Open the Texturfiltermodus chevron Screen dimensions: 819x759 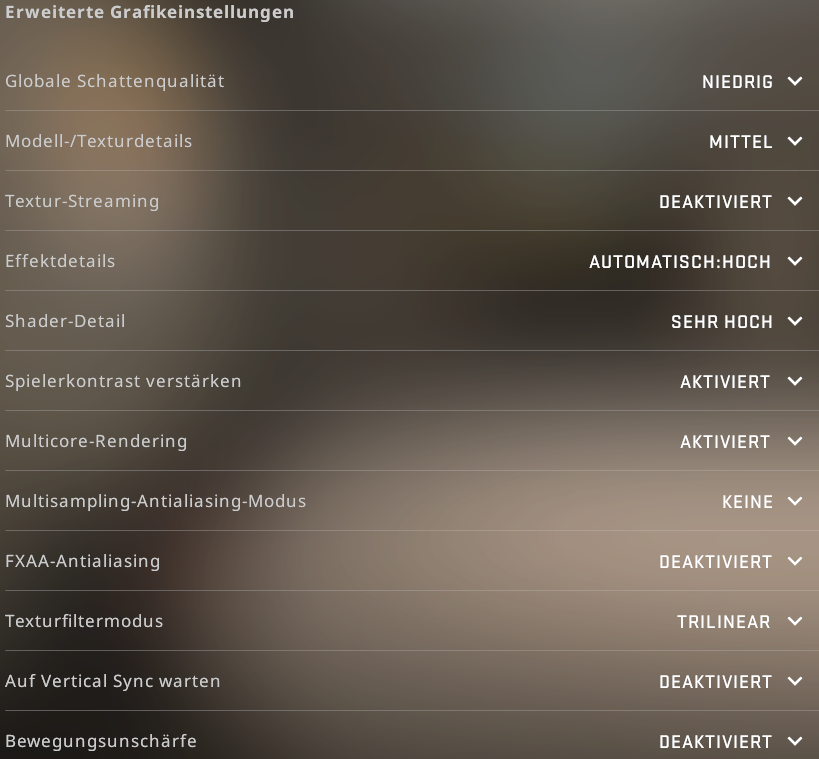point(795,622)
